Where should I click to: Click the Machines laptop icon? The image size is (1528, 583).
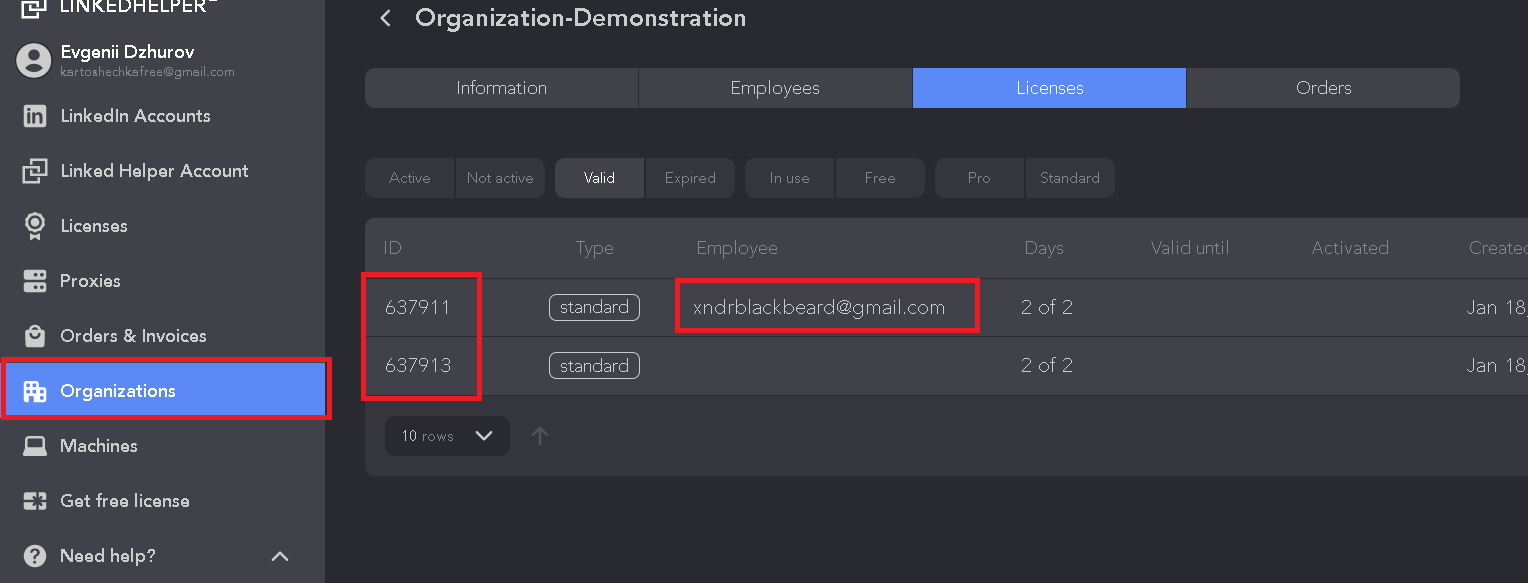[x=34, y=446]
